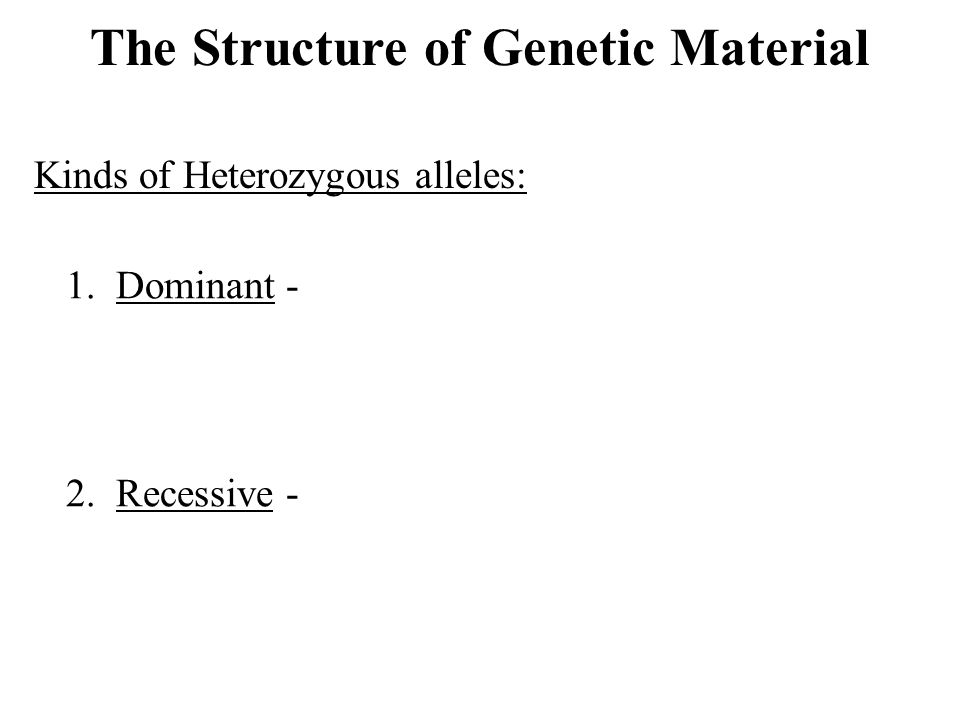Click list number 2 before Recessive
960x720 pixels.
point(80,493)
